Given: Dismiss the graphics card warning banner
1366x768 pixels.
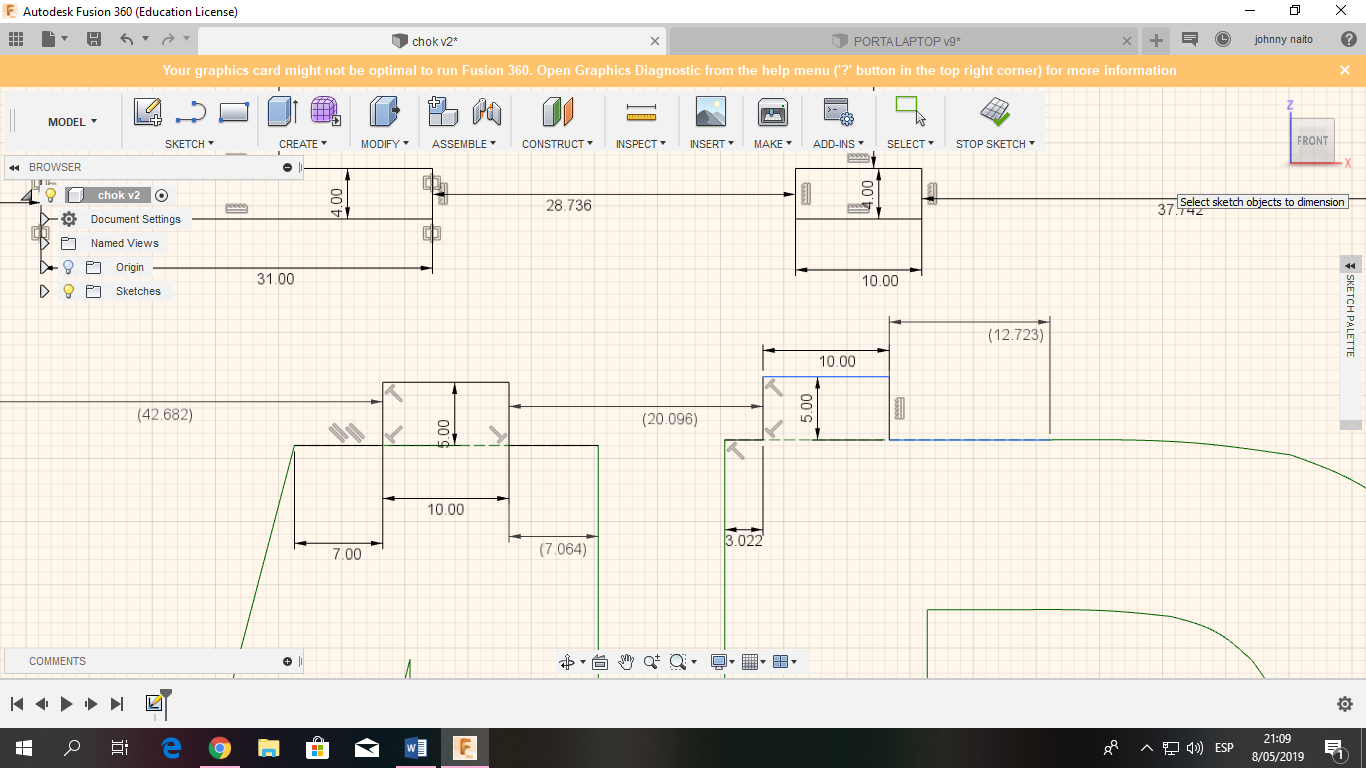Looking at the screenshot, I should tap(1345, 70).
